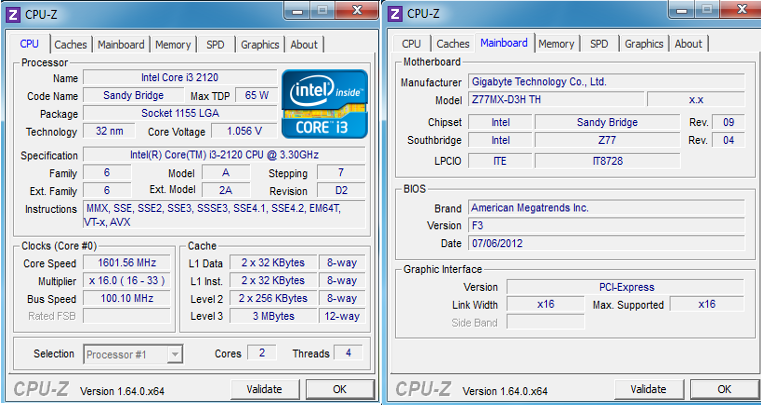Viewport: 761px width, 405px height.
Task: Open SPD tab in the right window
Action: (x=599, y=44)
